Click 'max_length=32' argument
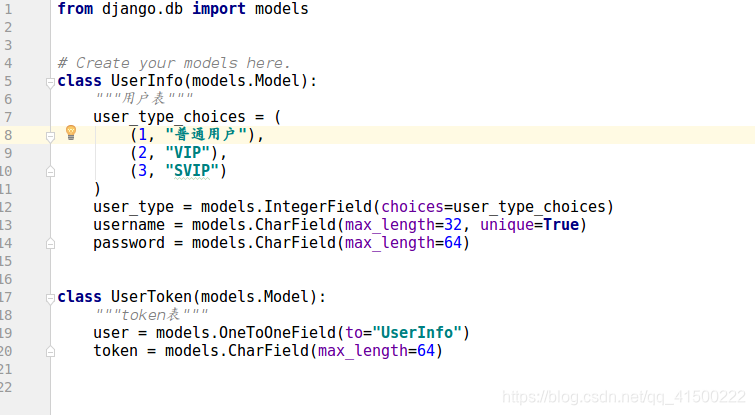The image size is (755, 415). click(403, 225)
